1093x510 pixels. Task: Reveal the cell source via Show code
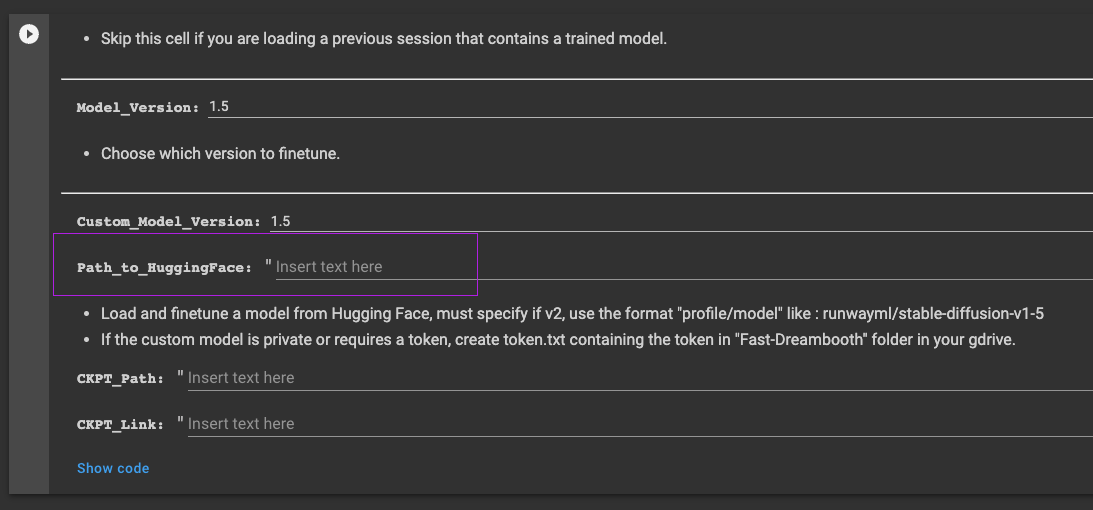pos(113,468)
